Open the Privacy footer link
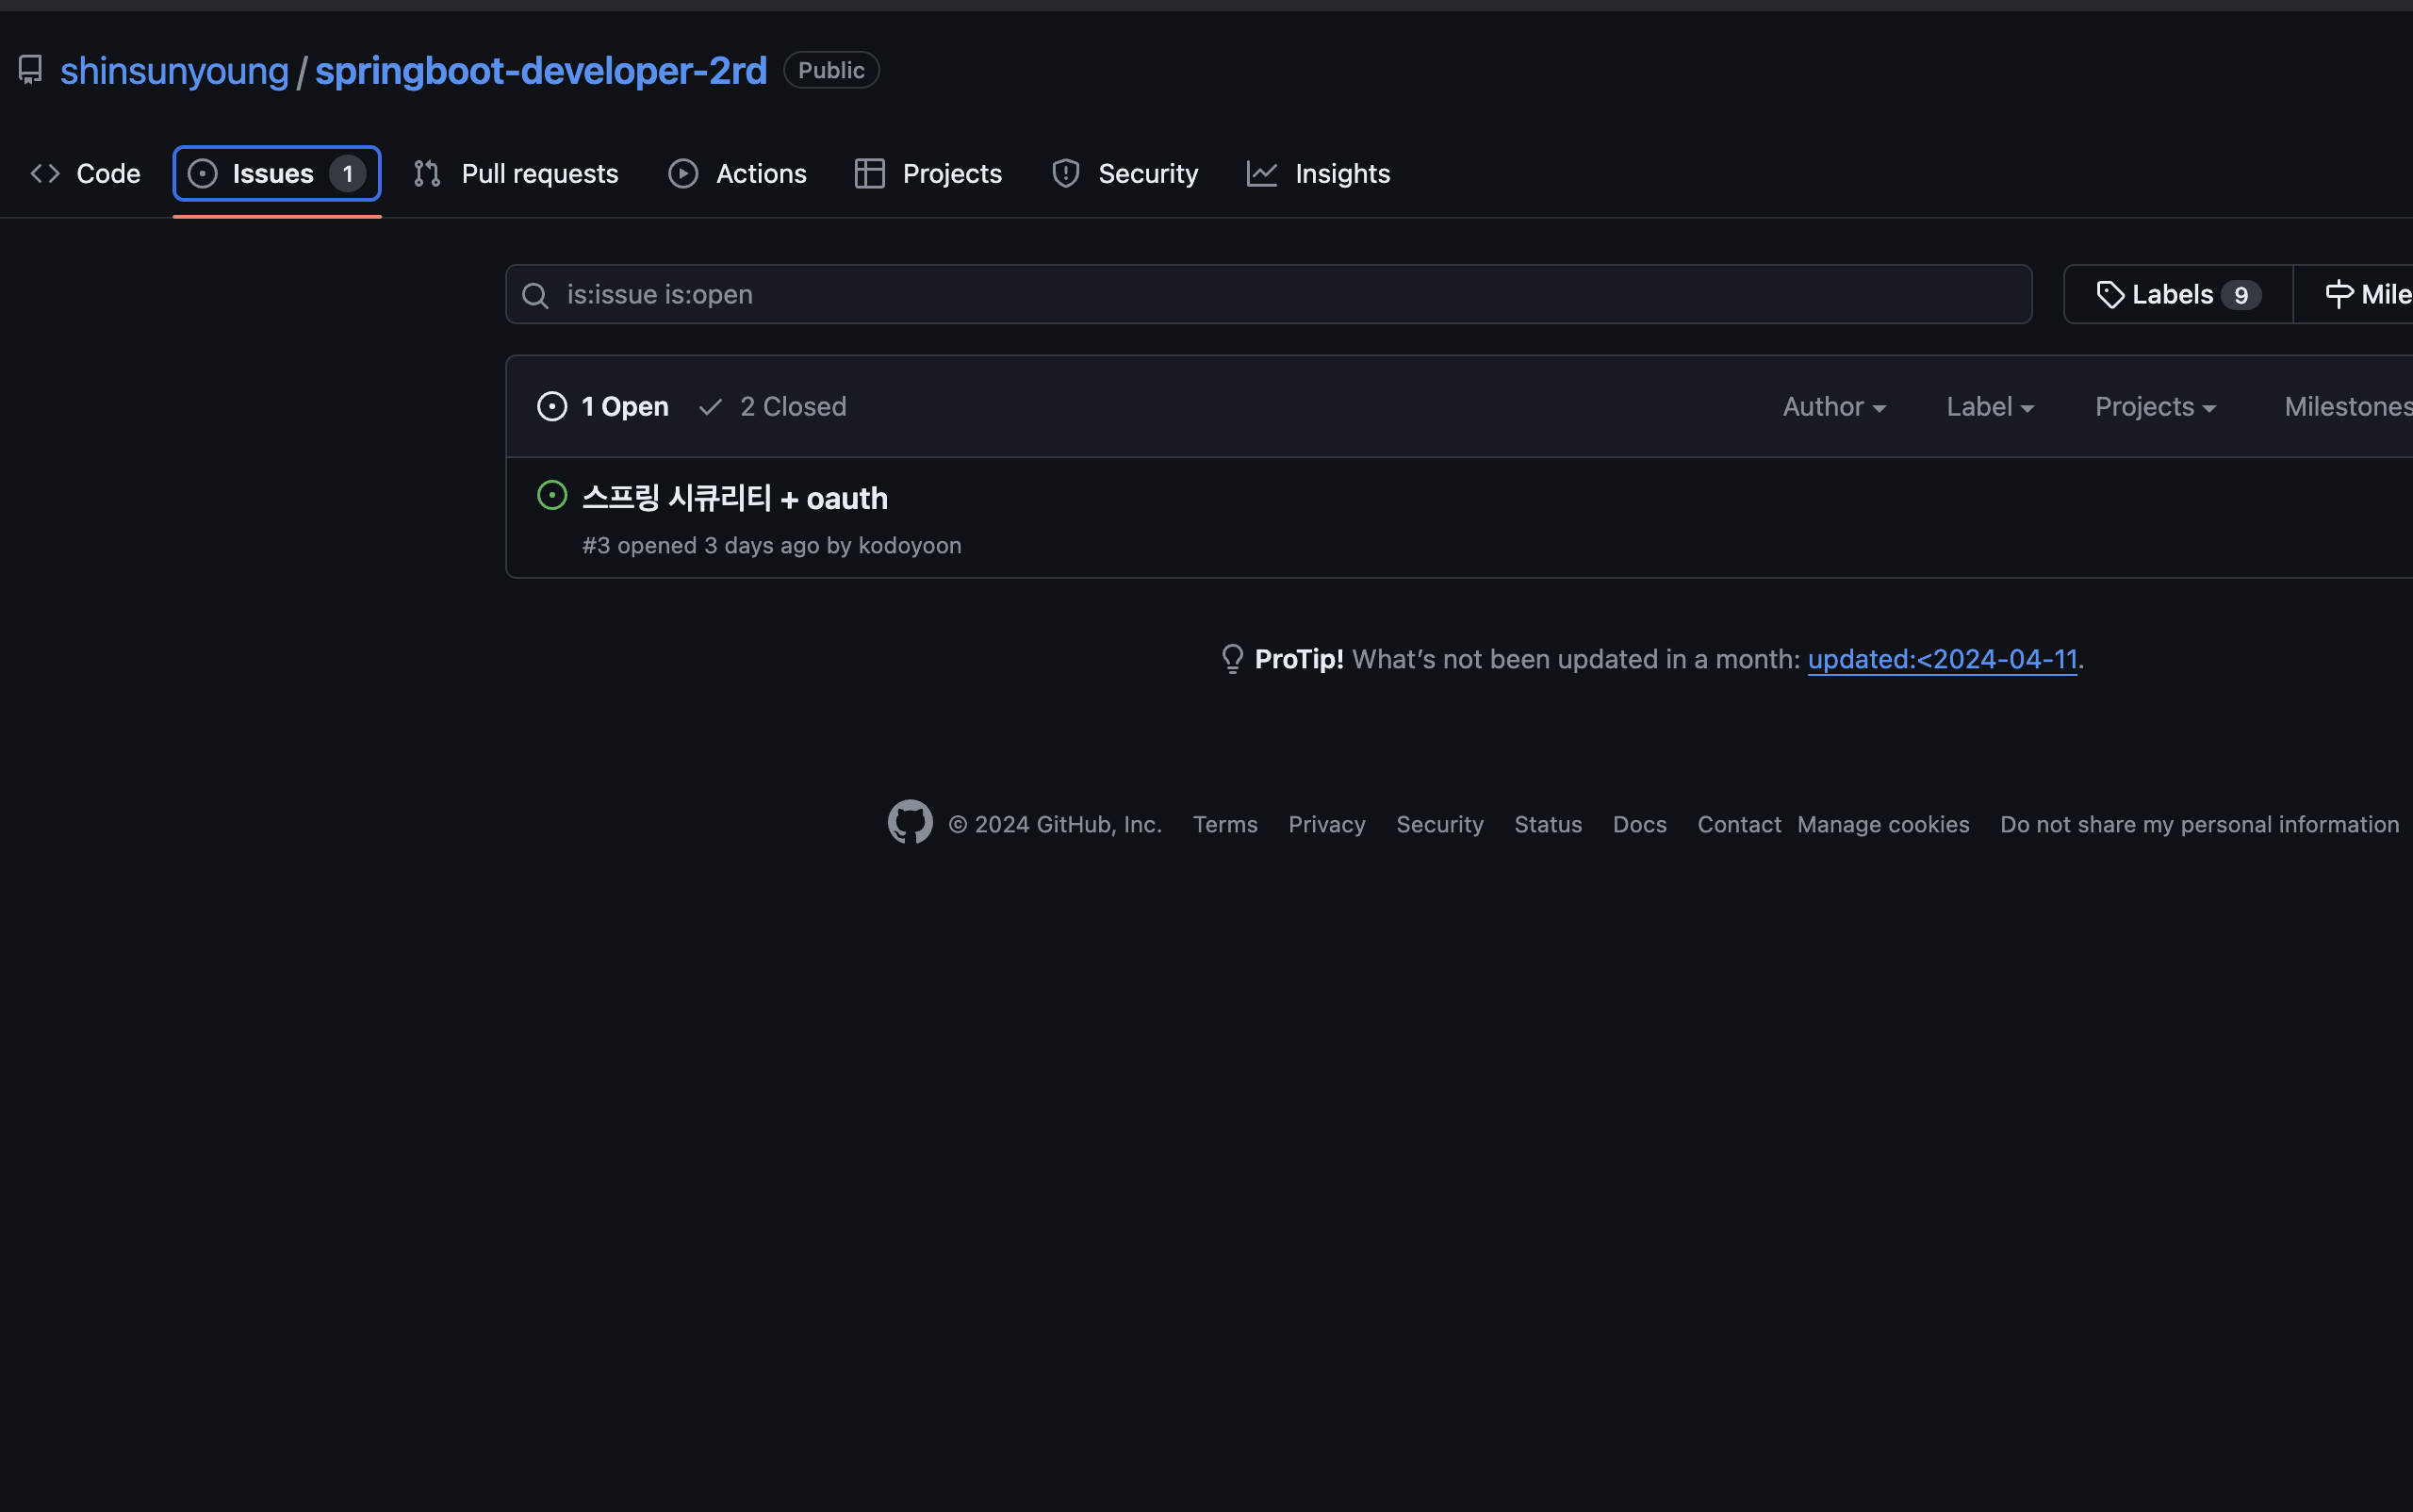Image resolution: width=2413 pixels, height=1512 pixels. 1327,824
